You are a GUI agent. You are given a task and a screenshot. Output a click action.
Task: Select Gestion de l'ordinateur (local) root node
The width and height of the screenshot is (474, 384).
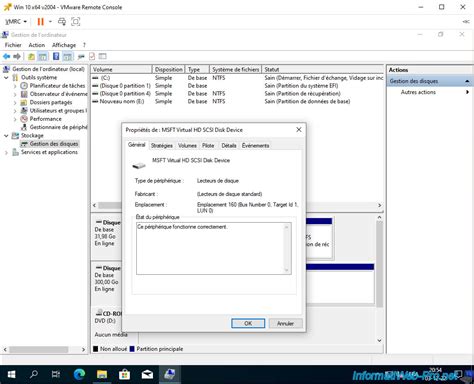(48, 69)
